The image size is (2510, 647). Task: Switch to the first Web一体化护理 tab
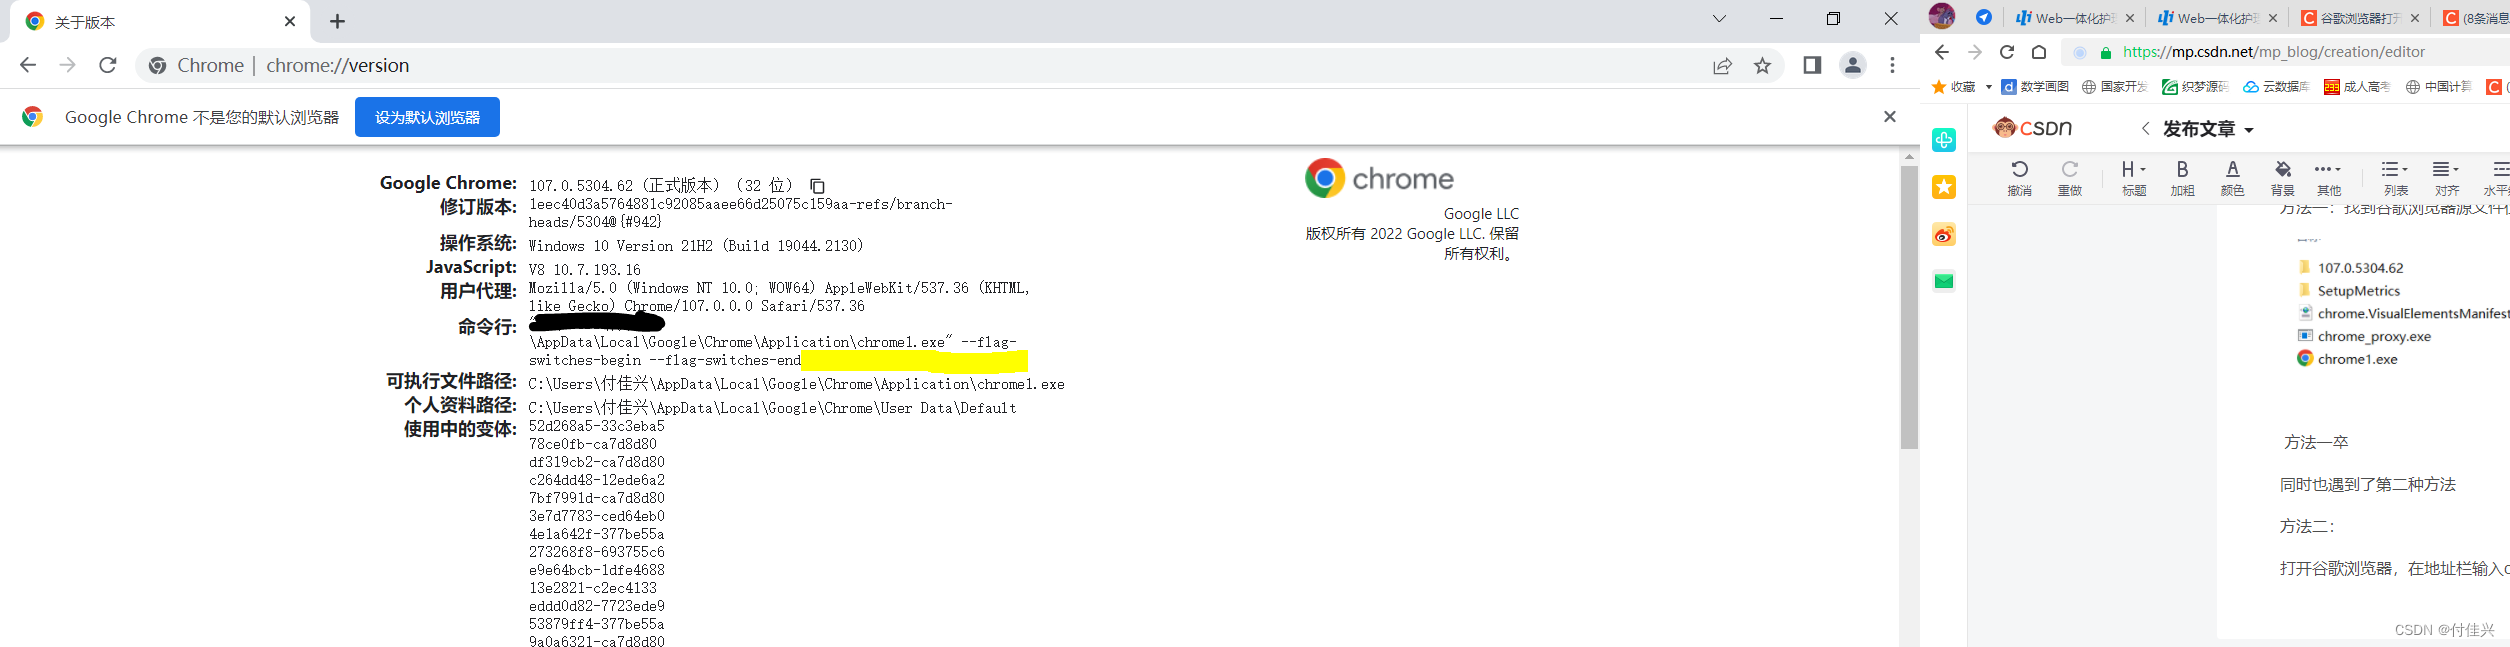pos(2075,18)
